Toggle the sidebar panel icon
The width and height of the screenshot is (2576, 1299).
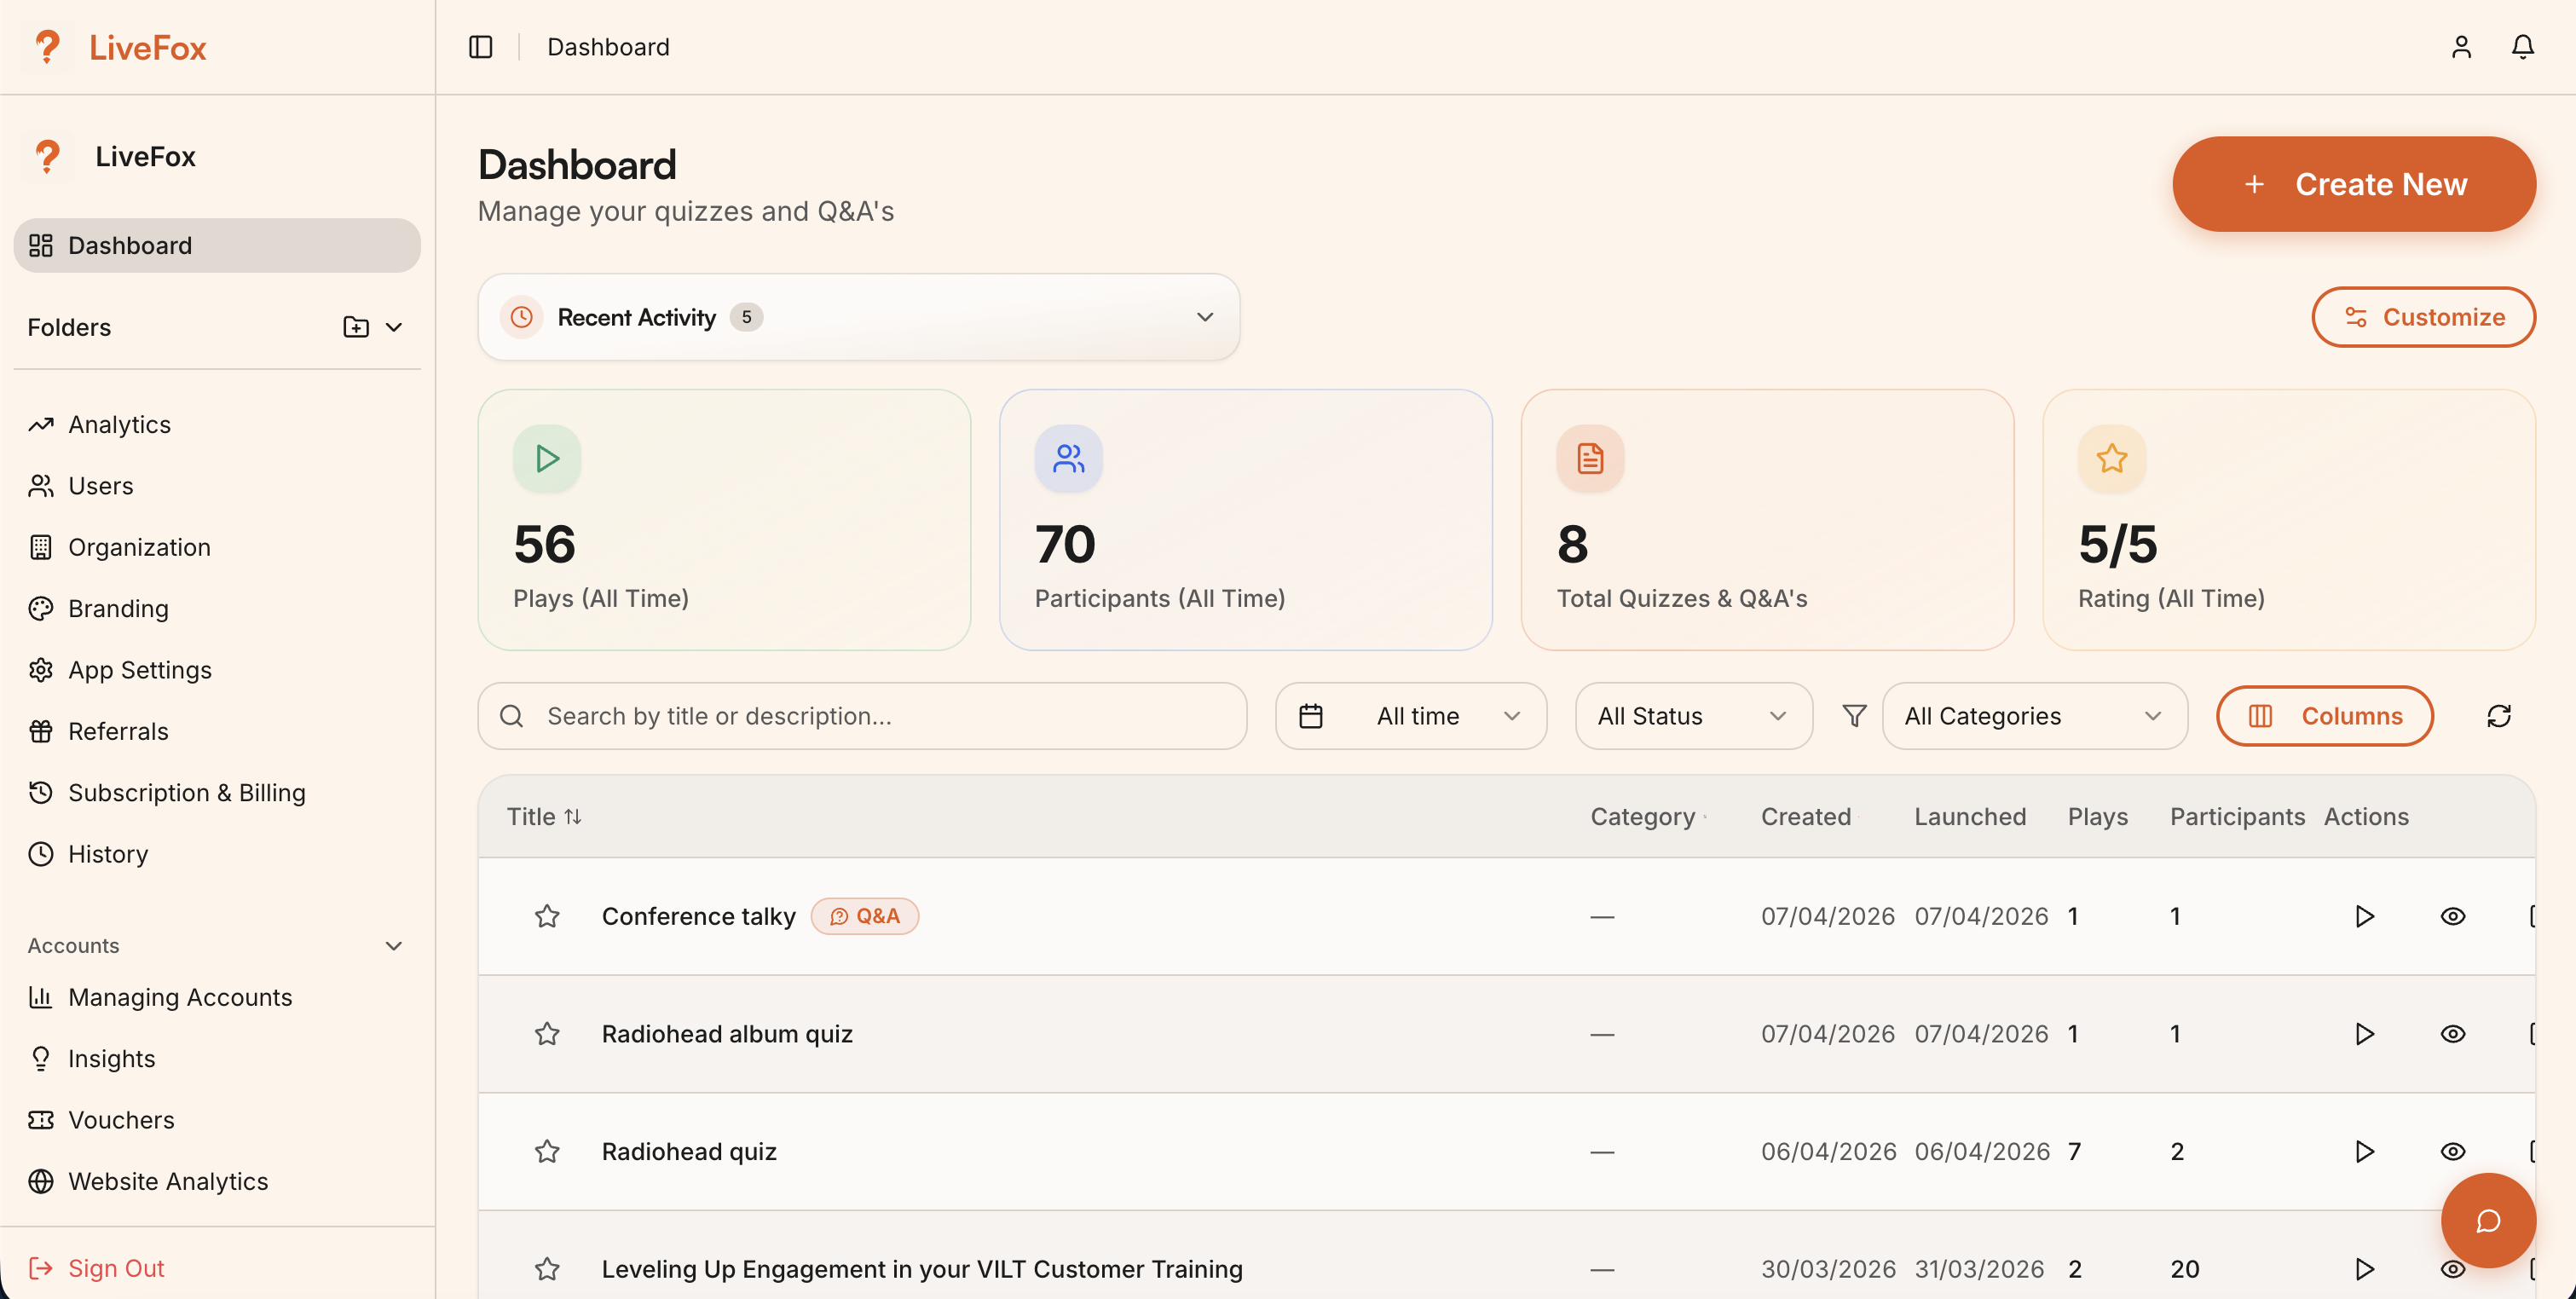[480, 47]
